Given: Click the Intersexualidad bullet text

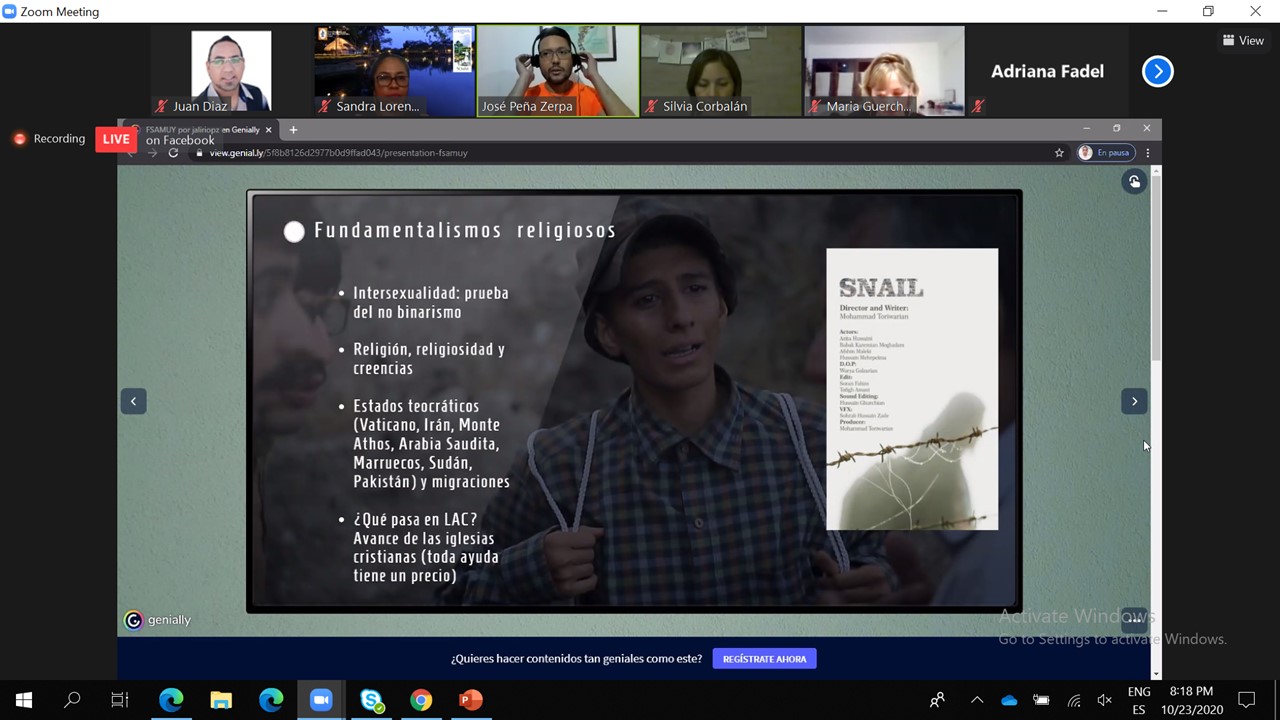Looking at the screenshot, I should tap(431, 302).
